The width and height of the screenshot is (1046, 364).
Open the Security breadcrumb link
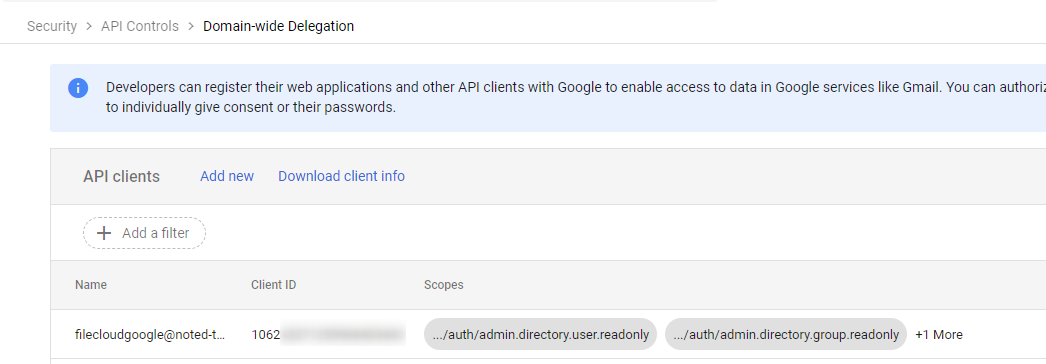click(x=51, y=27)
